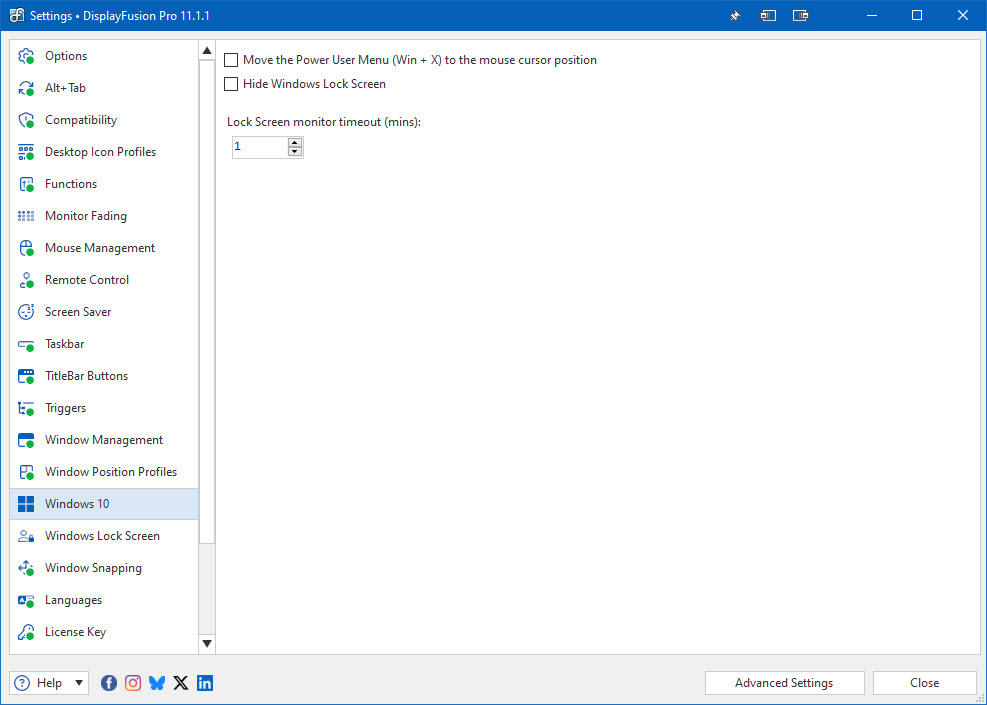Click the Screen Saver sidebar icon

(26, 312)
